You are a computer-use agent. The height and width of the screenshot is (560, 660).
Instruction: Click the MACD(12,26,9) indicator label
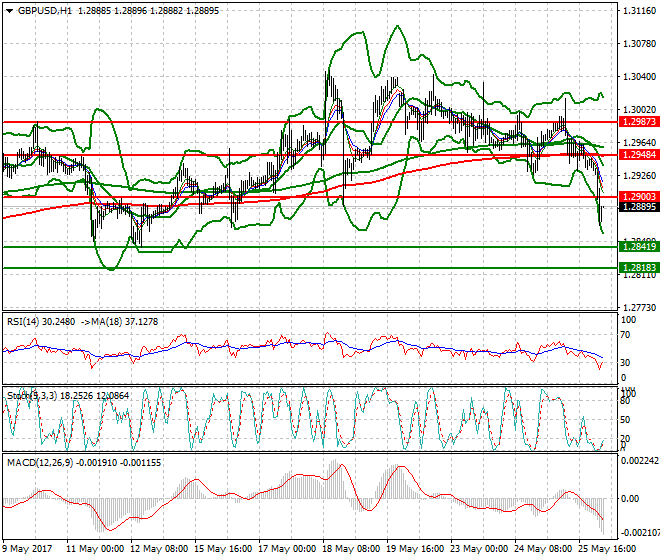pyautogui.click(x=38, y=465)
